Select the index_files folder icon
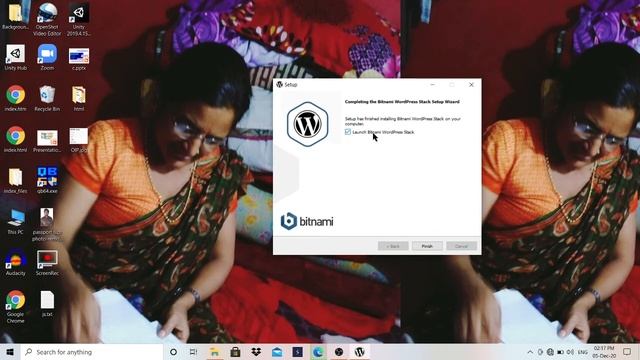Screen dimensions: 640x360 tap(16, 180)
